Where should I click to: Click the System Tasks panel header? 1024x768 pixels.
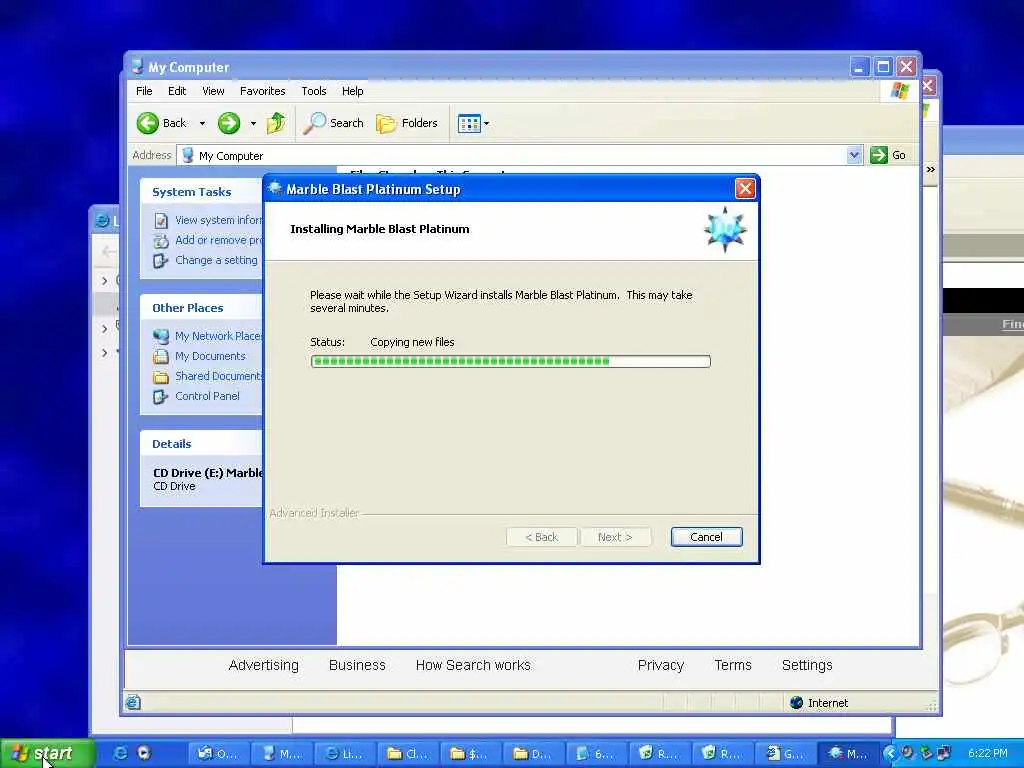pyautogui.click(x=201, y=192)
